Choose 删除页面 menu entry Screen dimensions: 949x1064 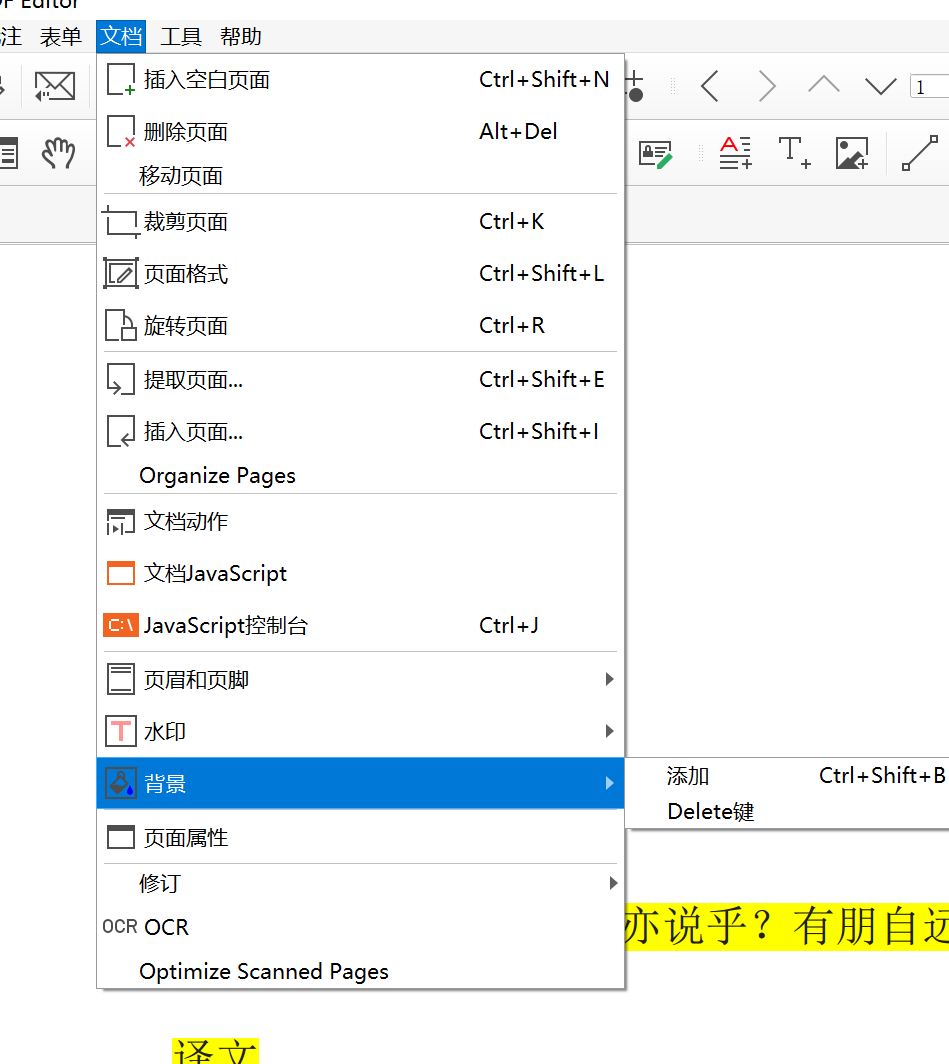[x=360, y=132]
